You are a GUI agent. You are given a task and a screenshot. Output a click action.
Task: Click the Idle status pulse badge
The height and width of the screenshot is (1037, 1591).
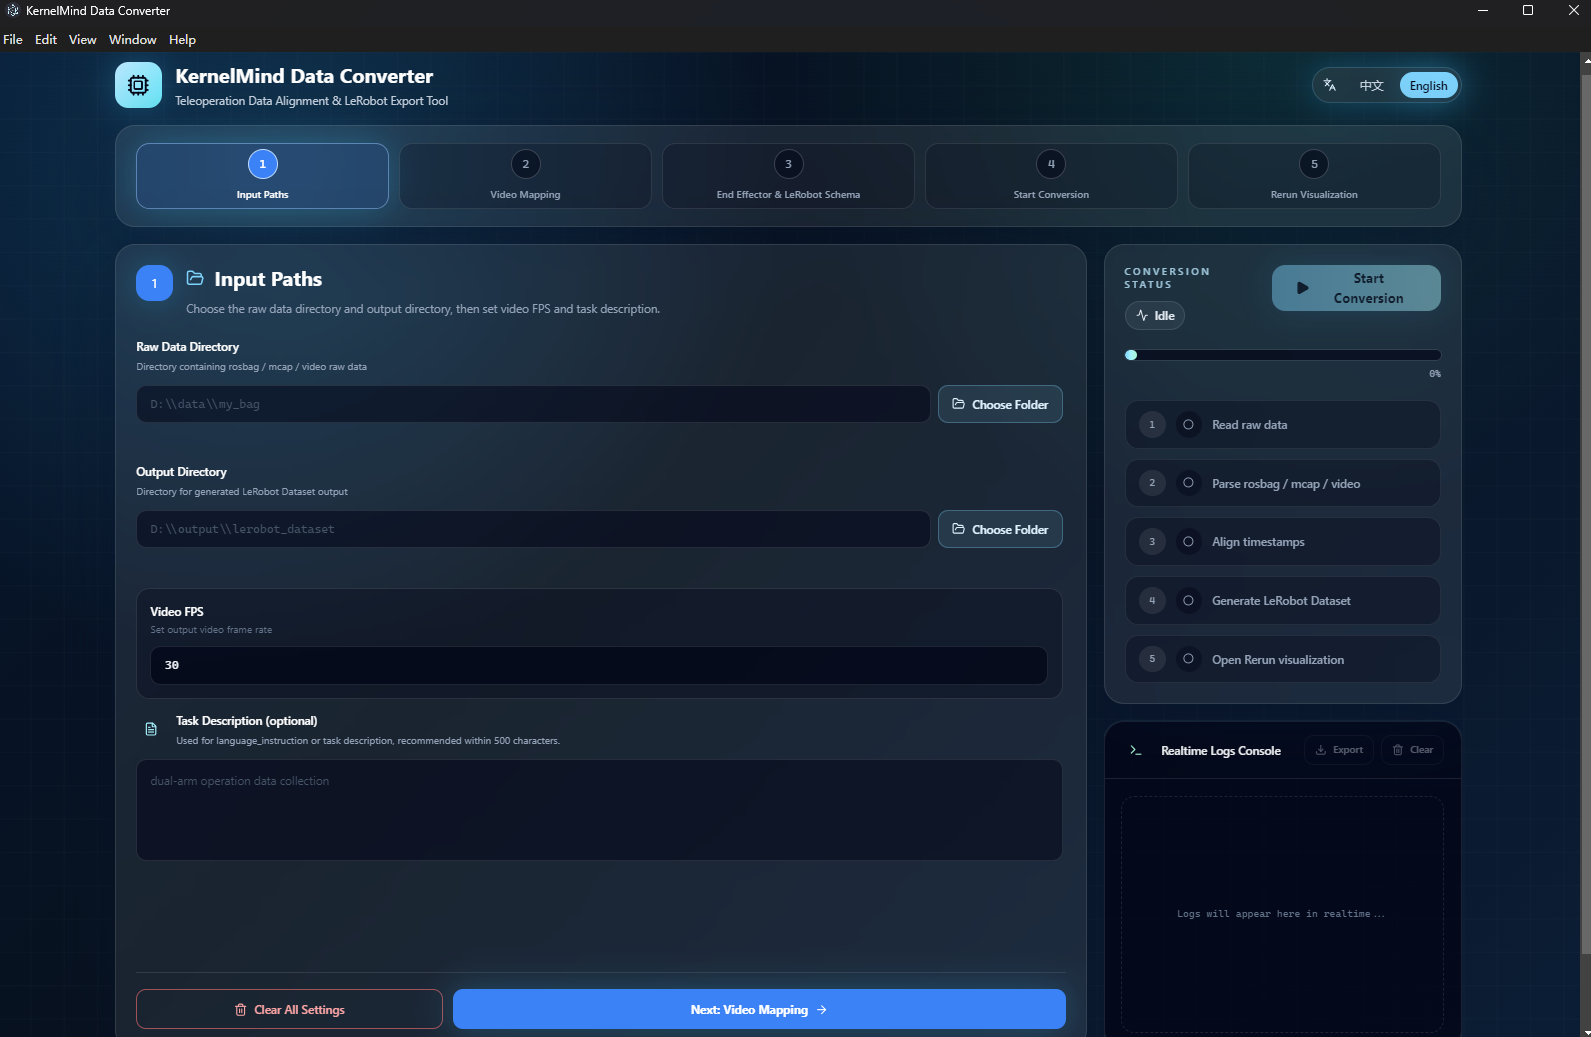(1155, 315)
